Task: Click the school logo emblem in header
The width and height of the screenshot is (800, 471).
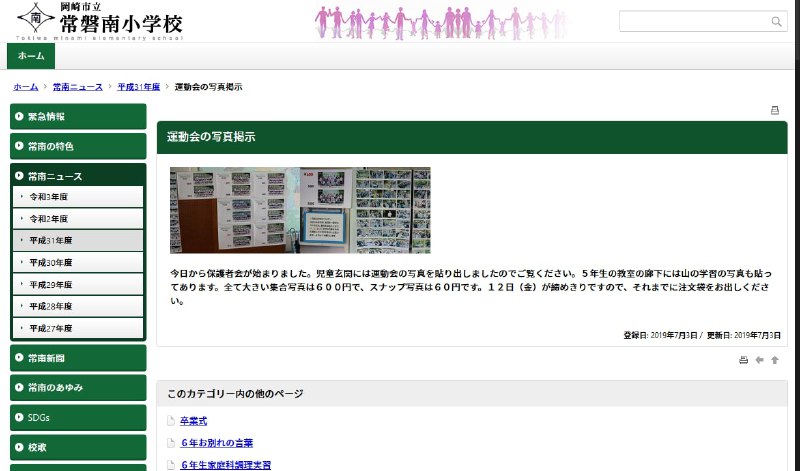Action: pos(36,19)
